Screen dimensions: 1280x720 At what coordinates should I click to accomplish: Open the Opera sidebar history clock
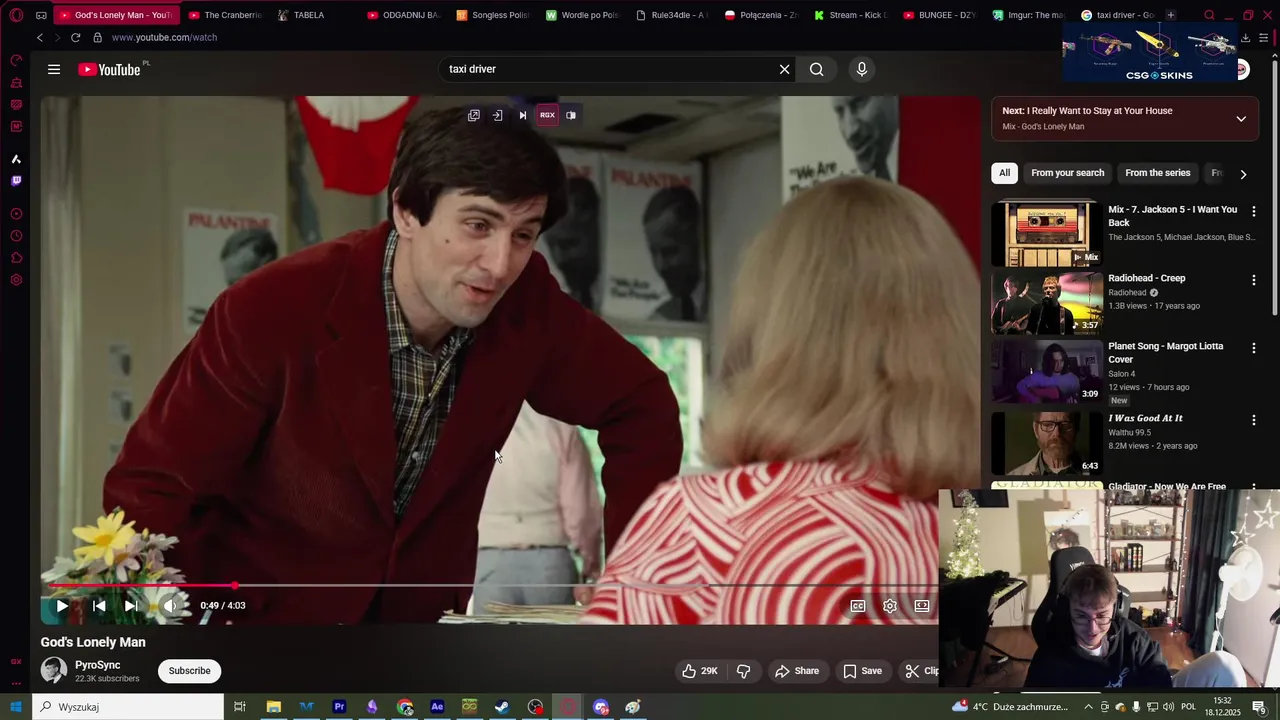click(16, 236)
